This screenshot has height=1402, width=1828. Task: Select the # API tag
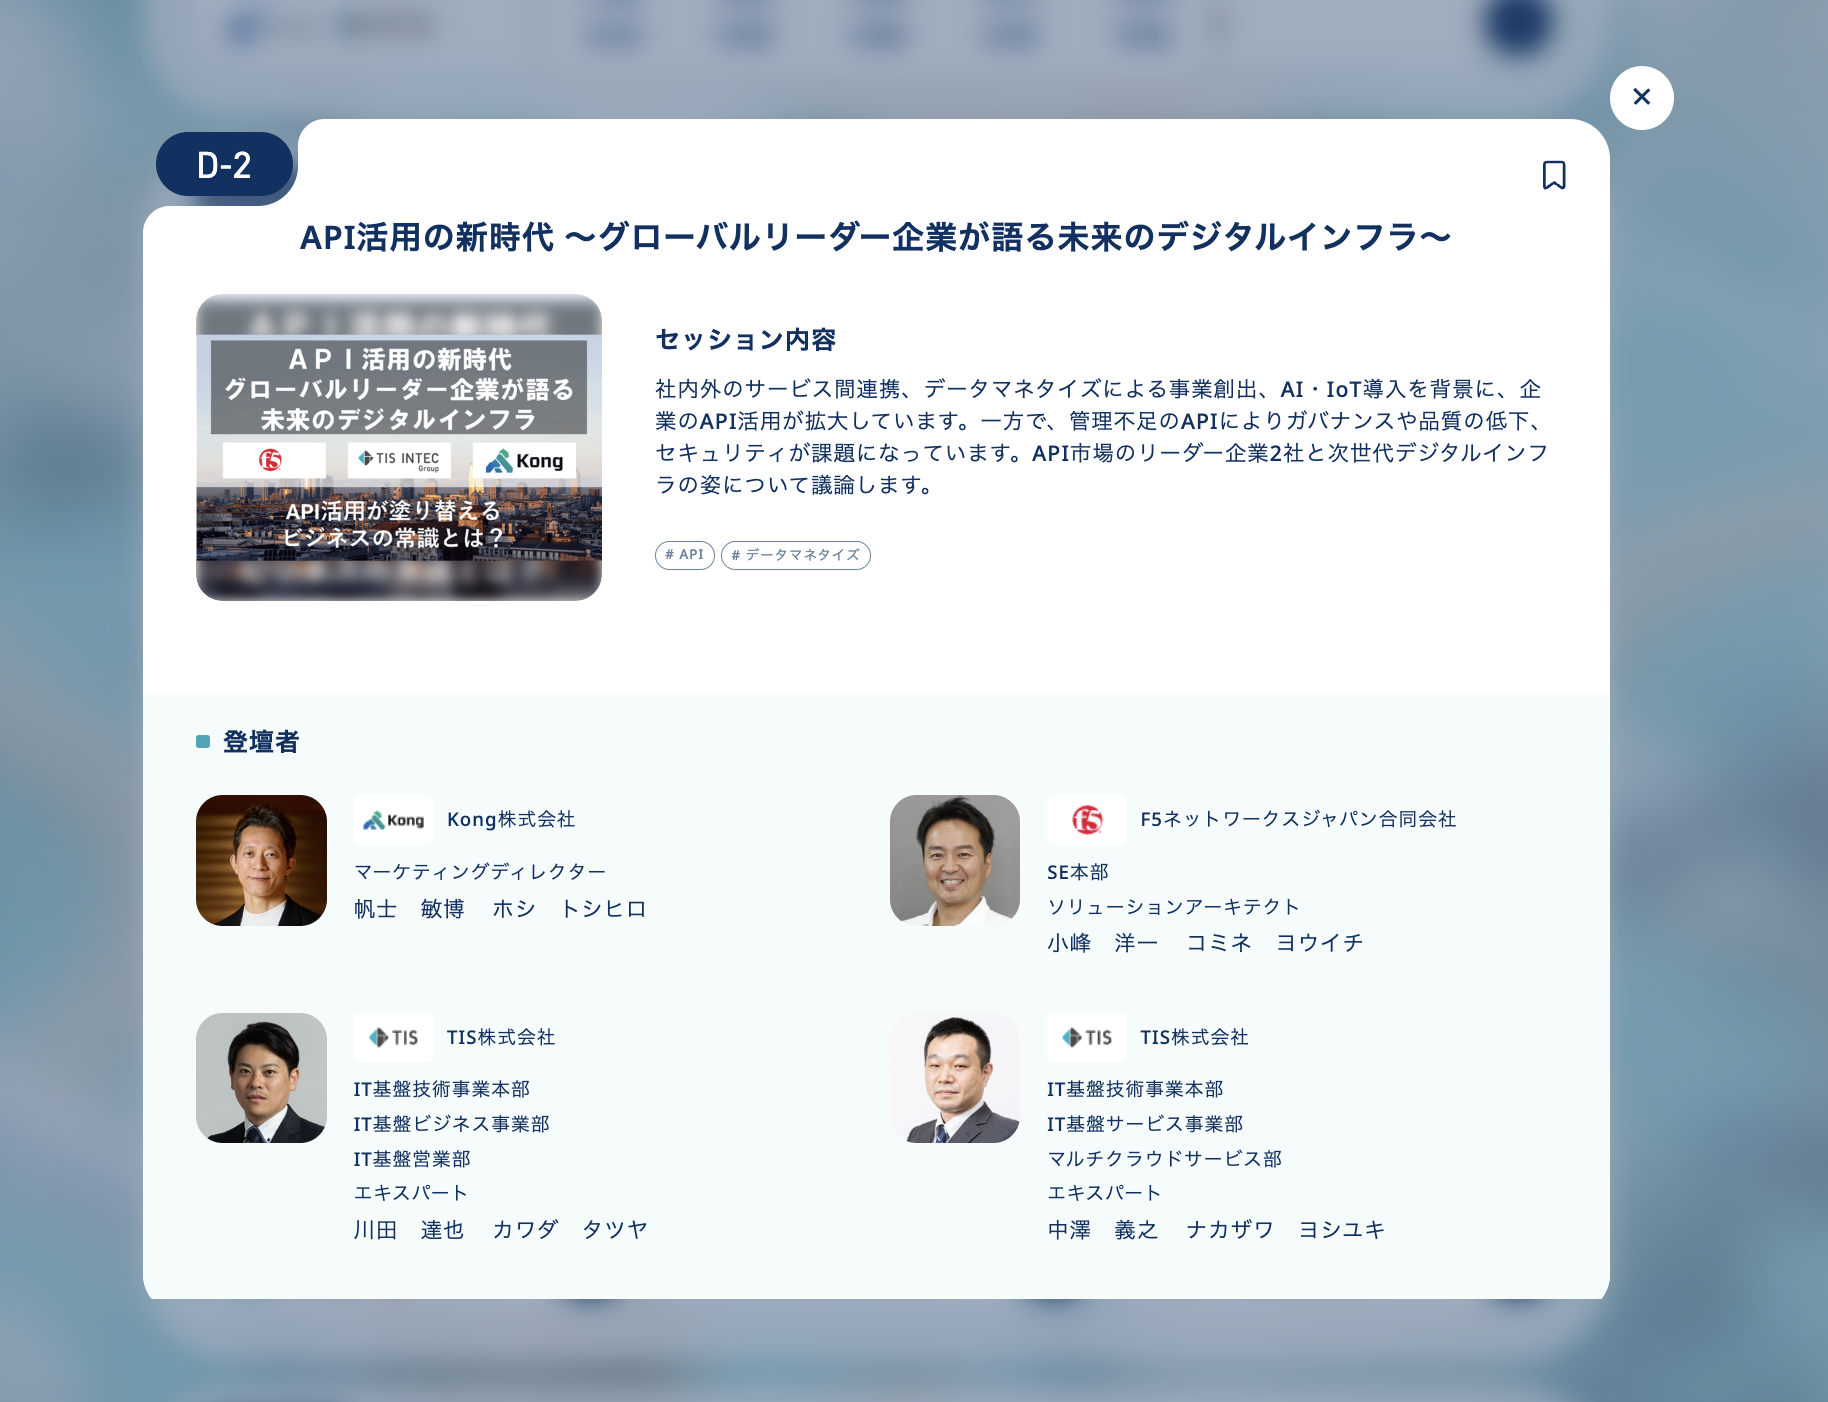[685, 555]
